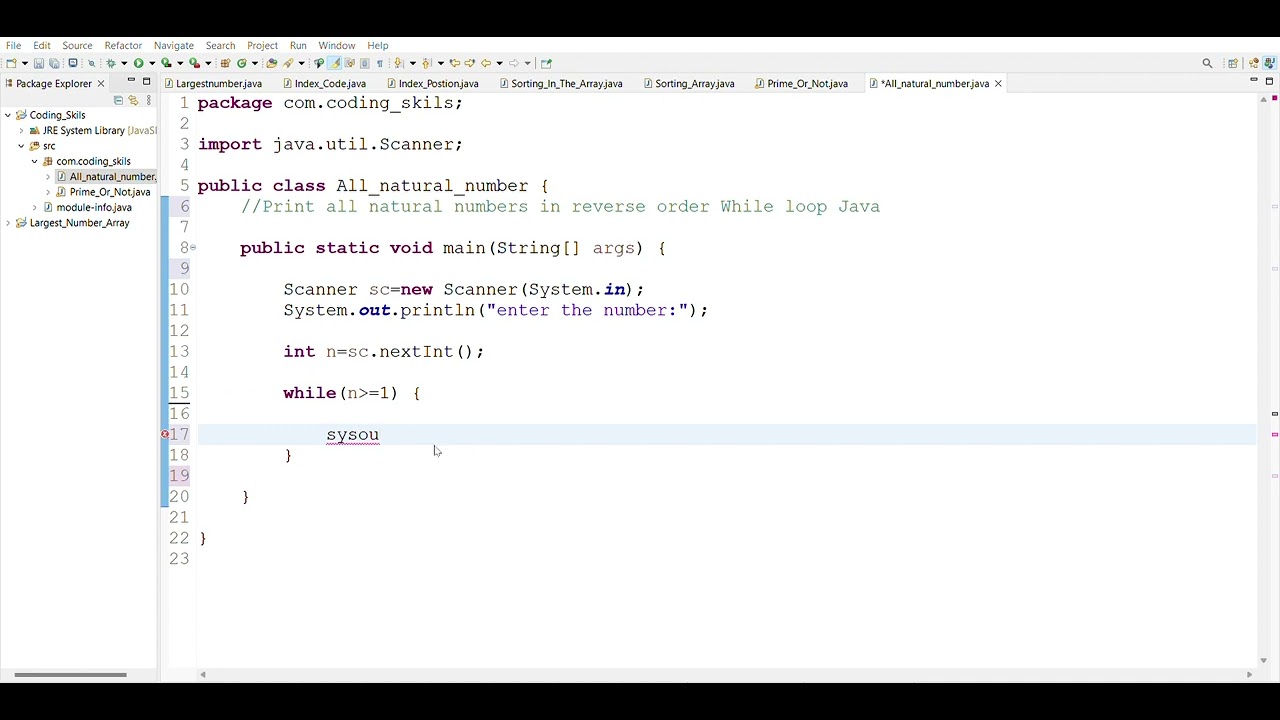Minimize the Package Explorer panel

click(130, 80)
